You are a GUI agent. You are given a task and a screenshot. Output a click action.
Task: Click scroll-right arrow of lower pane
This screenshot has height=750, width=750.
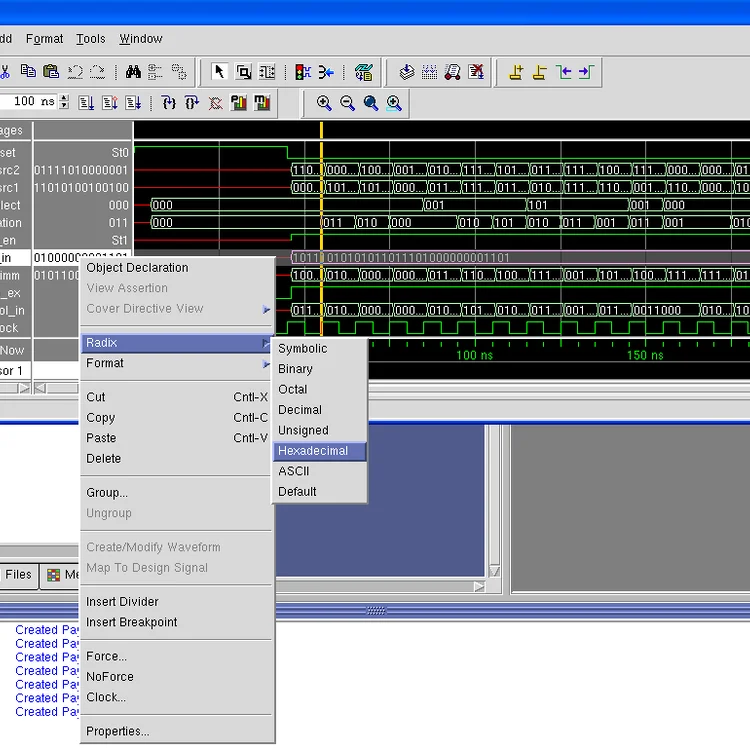479,587
